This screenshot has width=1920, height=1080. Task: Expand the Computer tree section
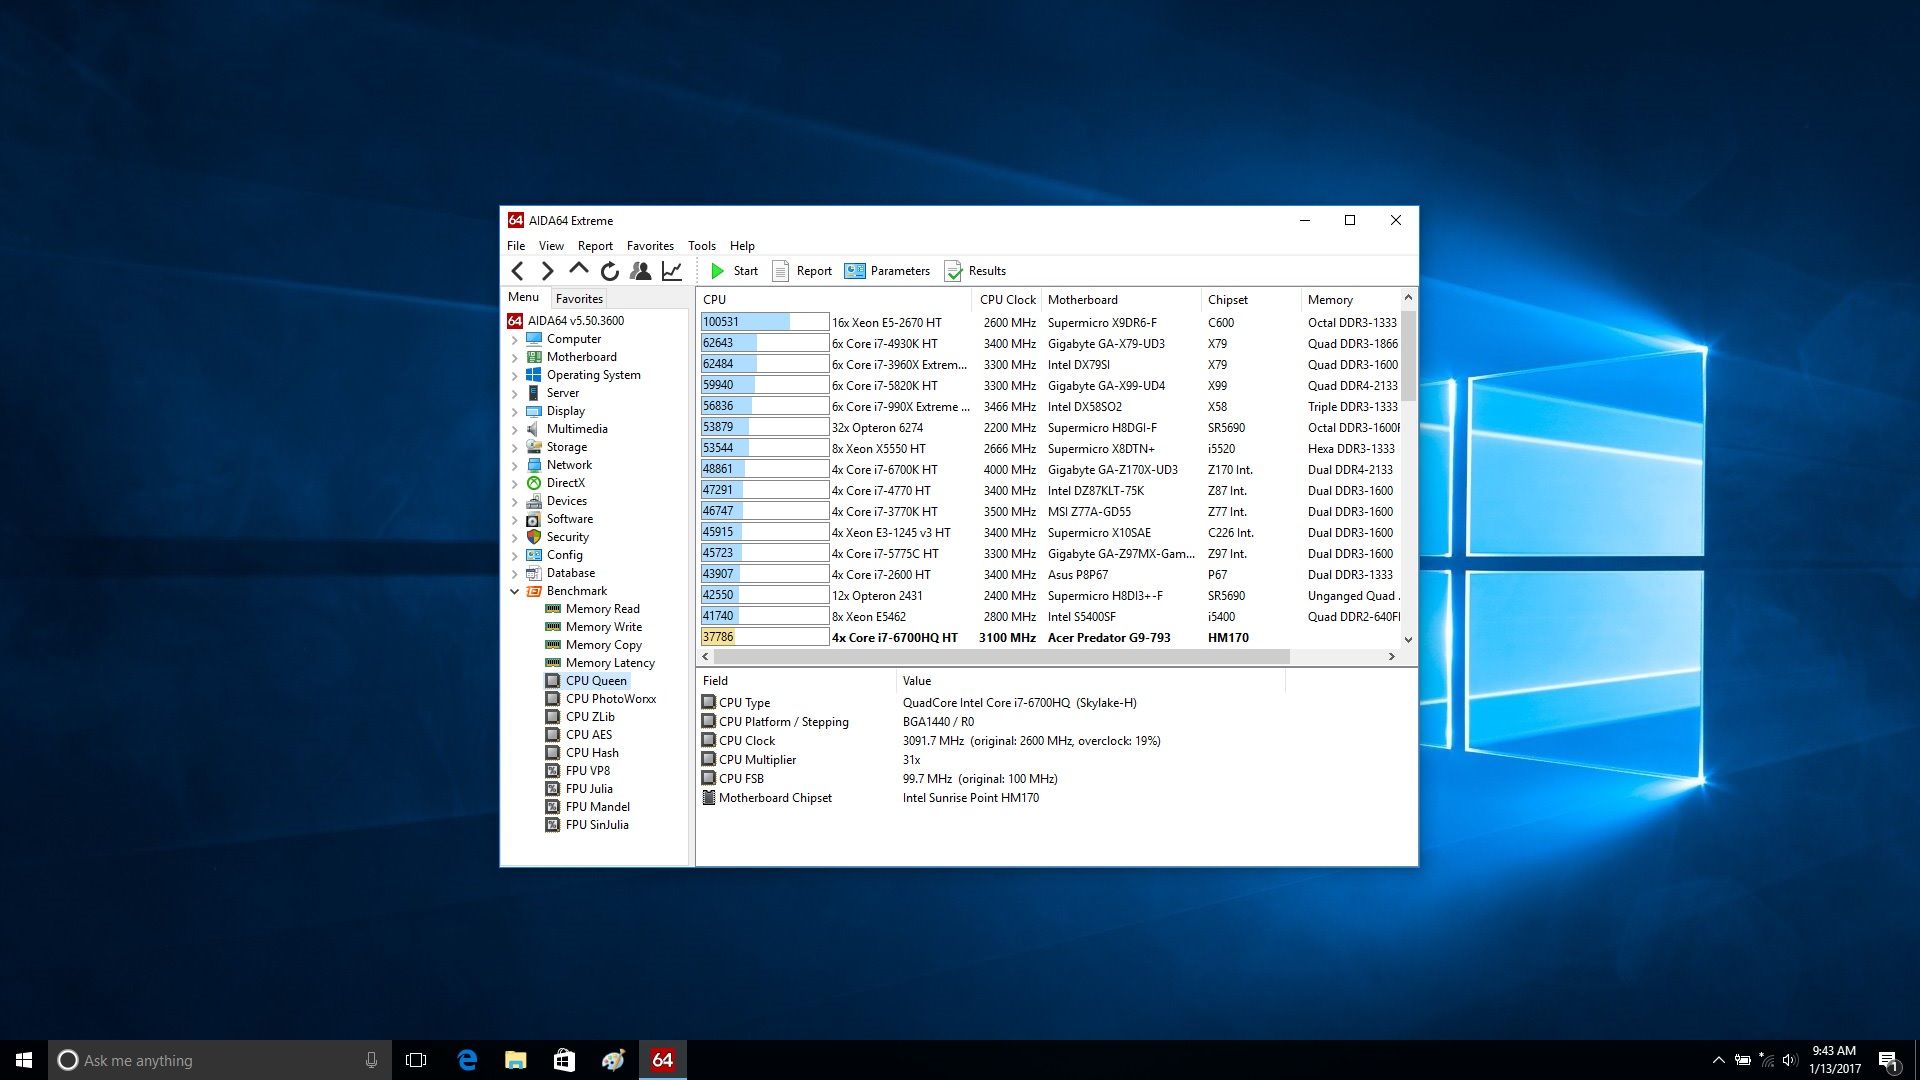(x=516, y=339)
